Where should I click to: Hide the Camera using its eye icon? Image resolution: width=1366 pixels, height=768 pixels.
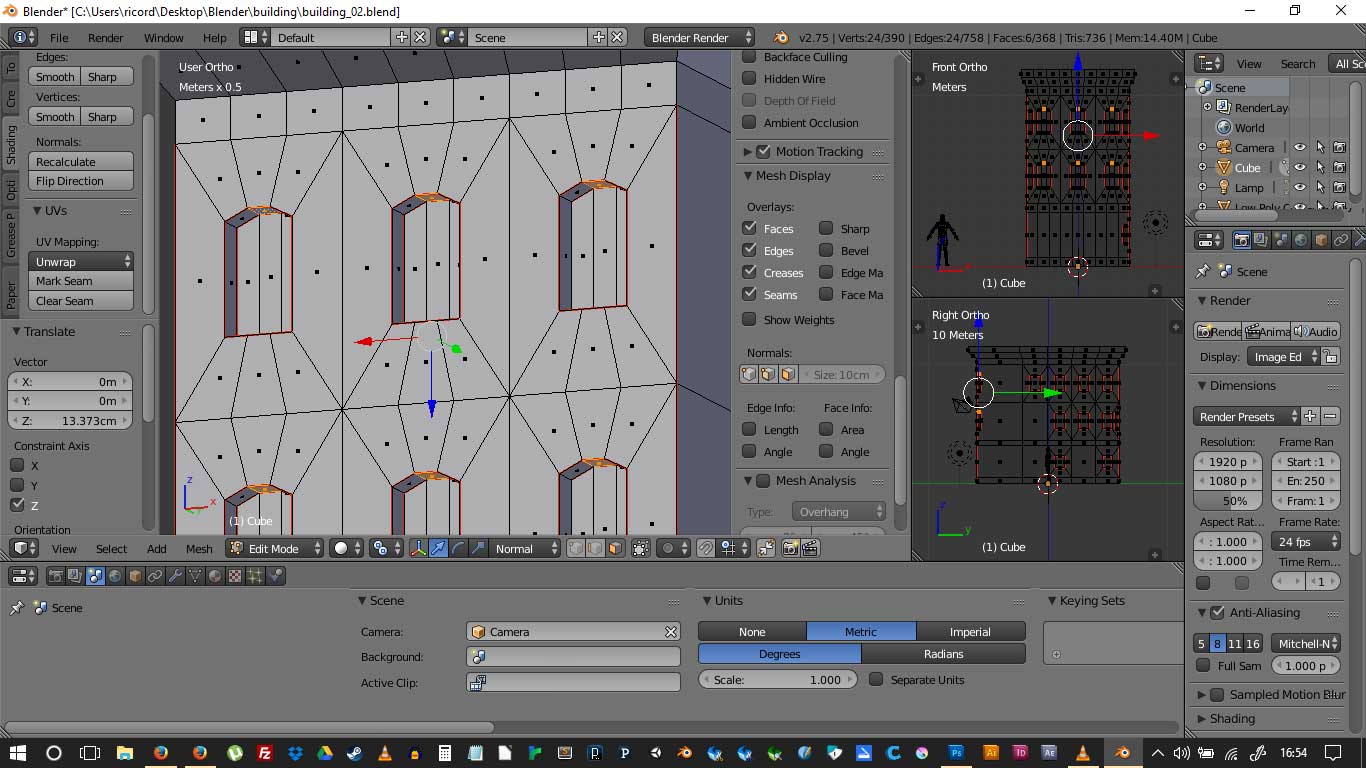[x=1299, y=148]
